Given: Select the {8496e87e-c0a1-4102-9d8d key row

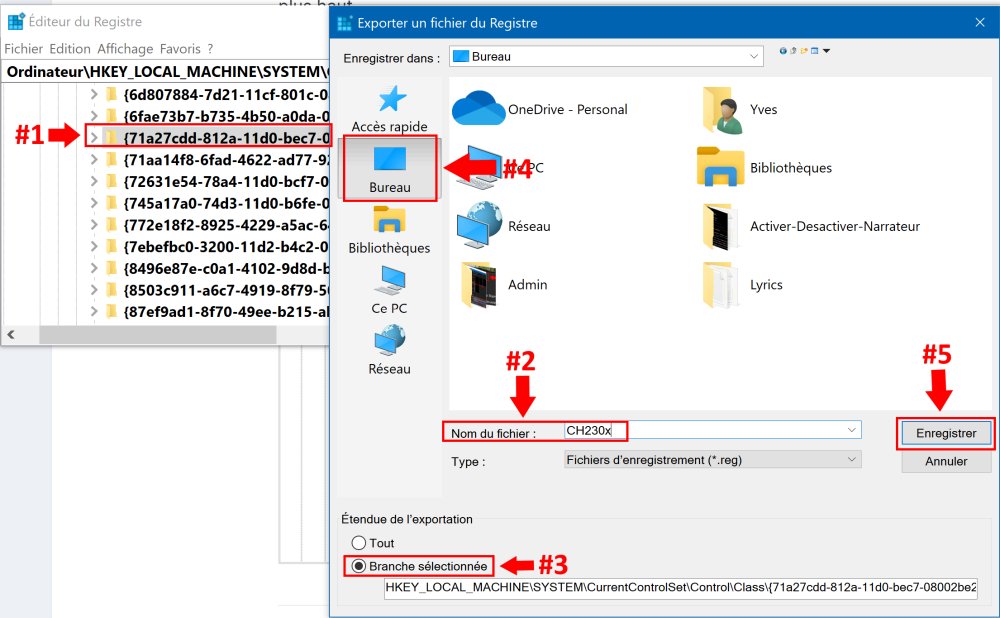Looking at the screenshot, I should coord(226,268).
